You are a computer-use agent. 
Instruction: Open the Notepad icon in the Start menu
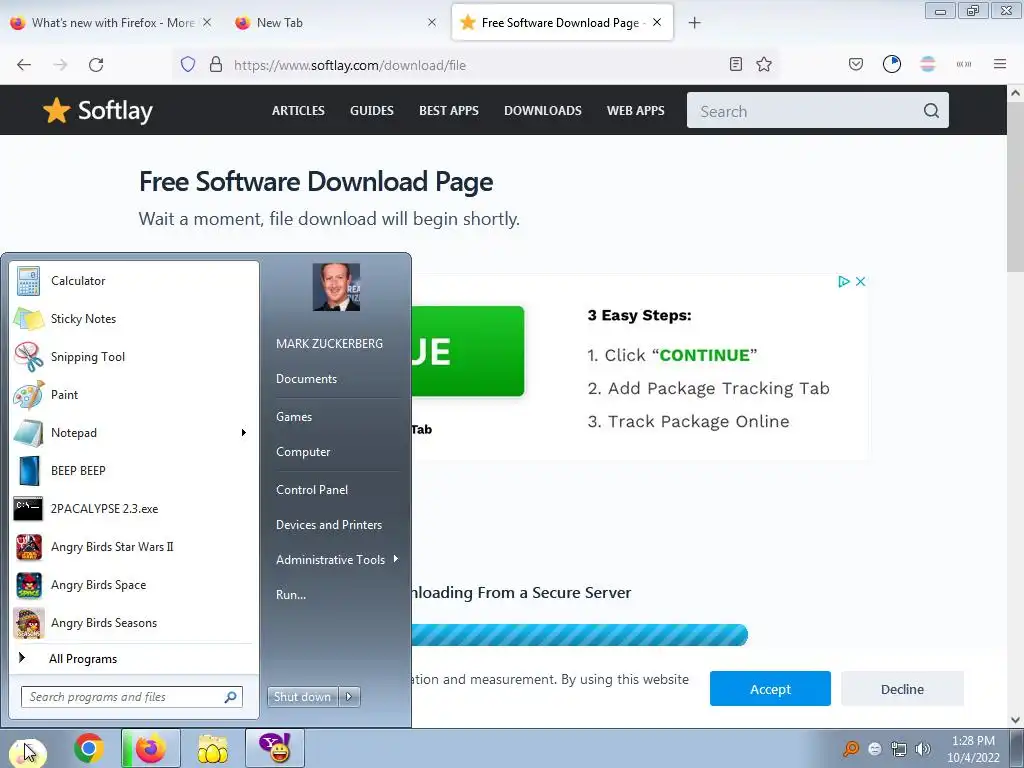pyautogui.click(x=29, y=432)
